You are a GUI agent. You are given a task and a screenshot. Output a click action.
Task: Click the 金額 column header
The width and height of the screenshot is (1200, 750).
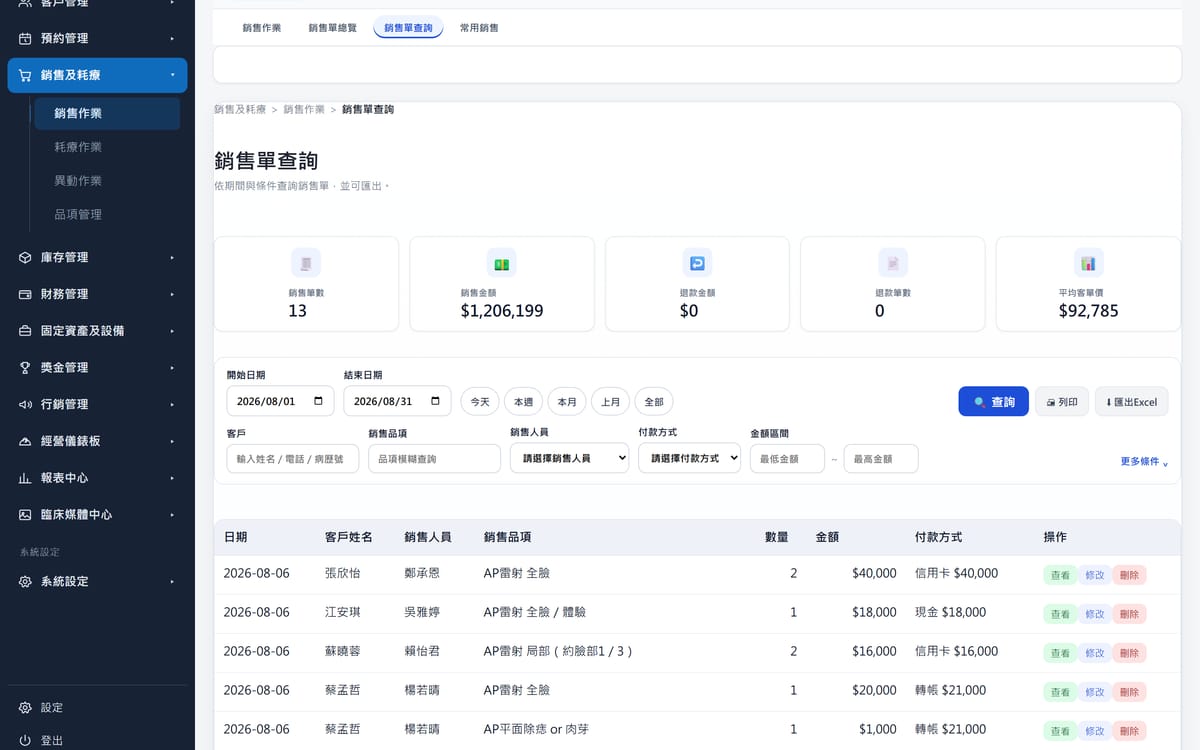pos(827,537)
